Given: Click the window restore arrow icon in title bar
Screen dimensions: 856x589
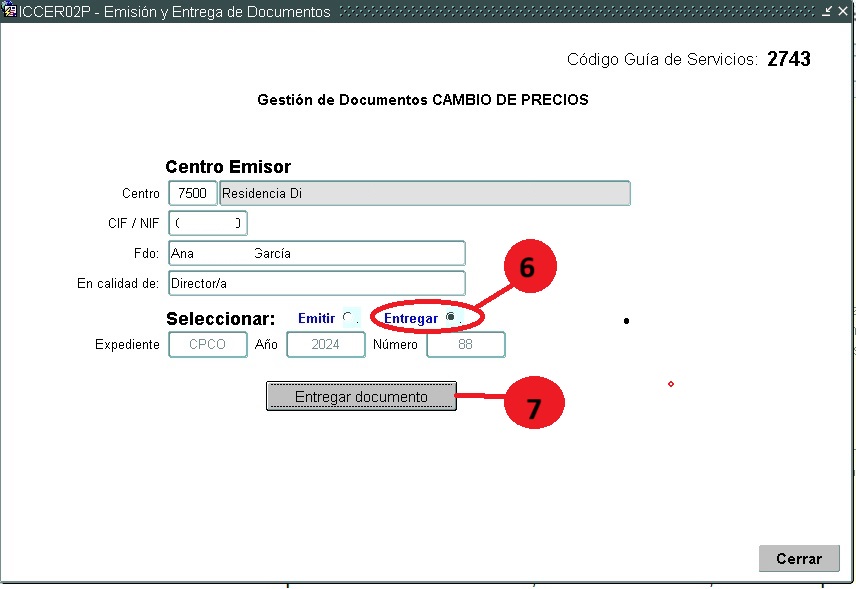Looking at the screenshot, I should 827,11.
